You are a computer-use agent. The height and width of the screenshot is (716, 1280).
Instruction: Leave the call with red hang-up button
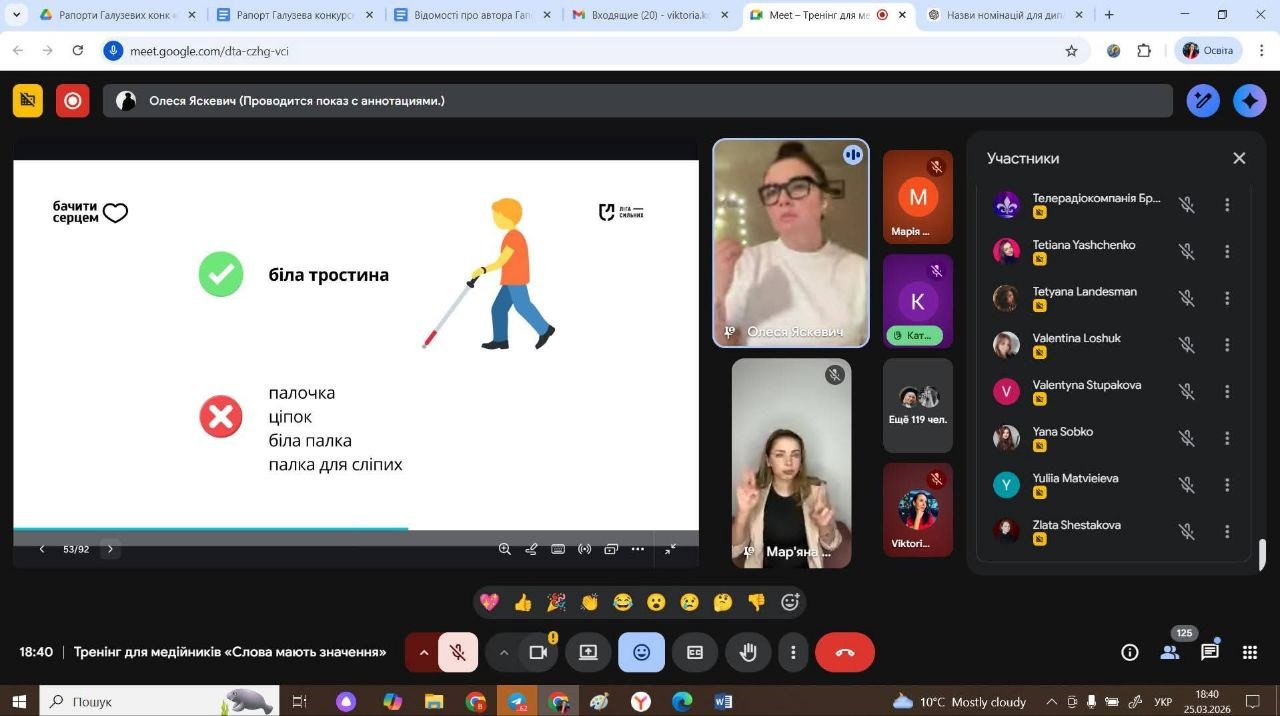tap(845, 653)
